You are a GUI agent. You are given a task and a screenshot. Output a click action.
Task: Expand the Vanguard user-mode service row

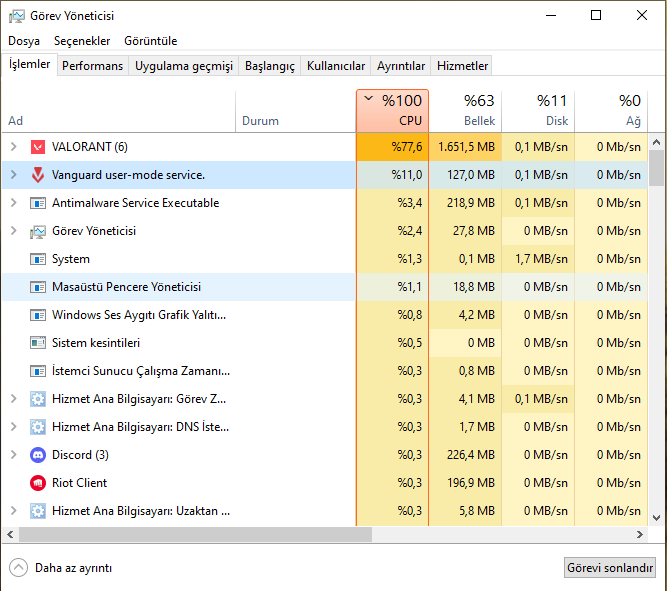click(x=14, y=175)
